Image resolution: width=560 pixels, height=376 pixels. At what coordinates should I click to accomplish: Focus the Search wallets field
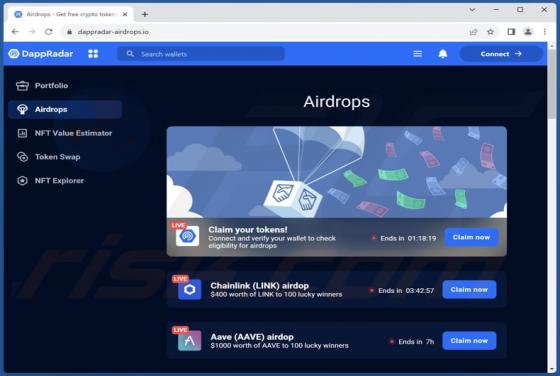coord(201,54)
